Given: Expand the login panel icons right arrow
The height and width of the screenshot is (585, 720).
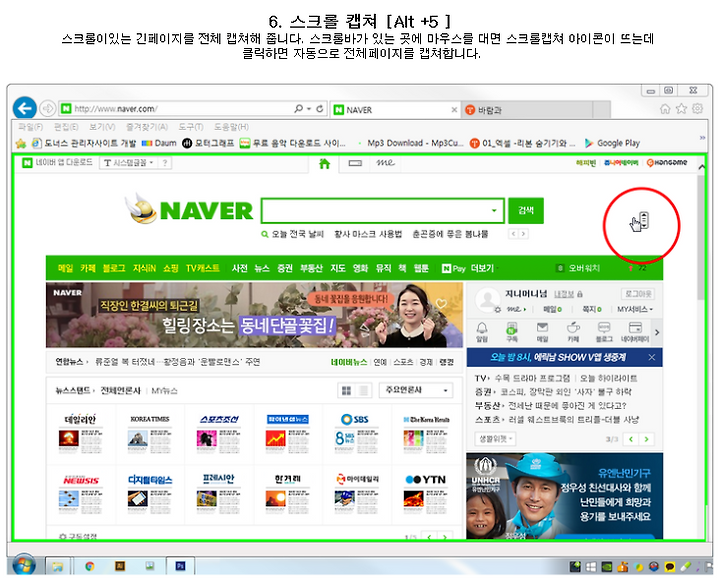Looking at the screenshot, I should tap(657, 332).
